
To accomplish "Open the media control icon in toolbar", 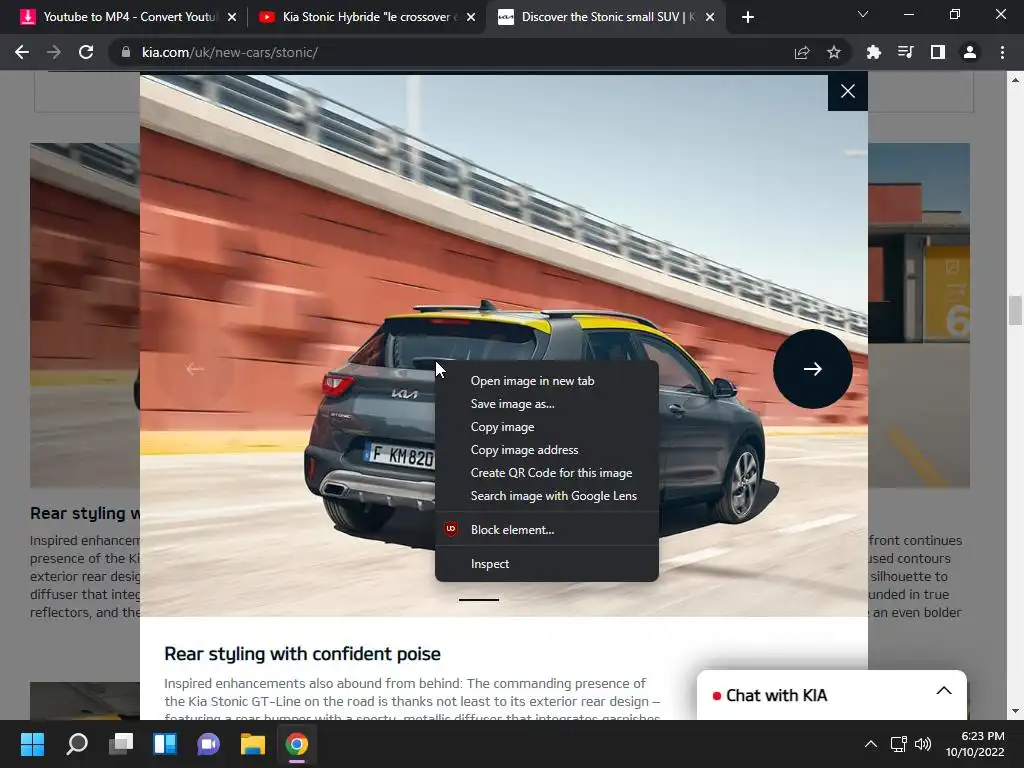I will [x=906, y=52].
